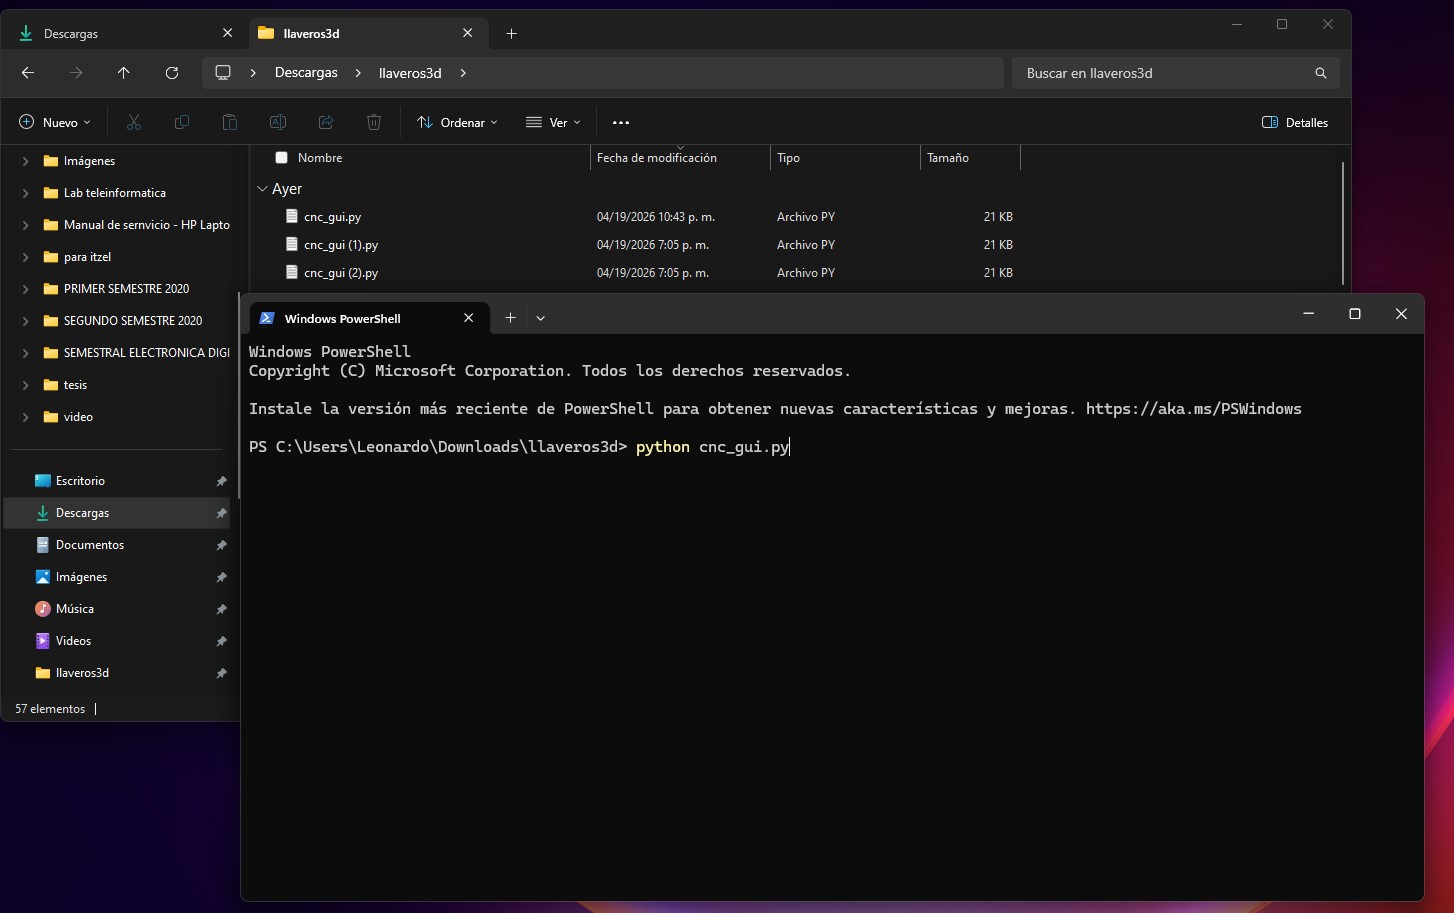
Task: Collapse the Ayer file group
Action: (x=262, y=189)
